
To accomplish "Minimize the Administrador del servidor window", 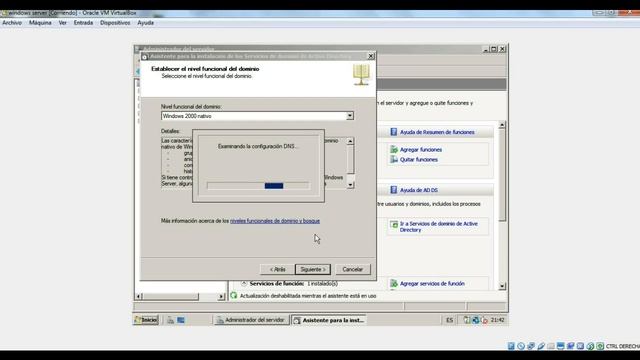I will pos(486,49).
